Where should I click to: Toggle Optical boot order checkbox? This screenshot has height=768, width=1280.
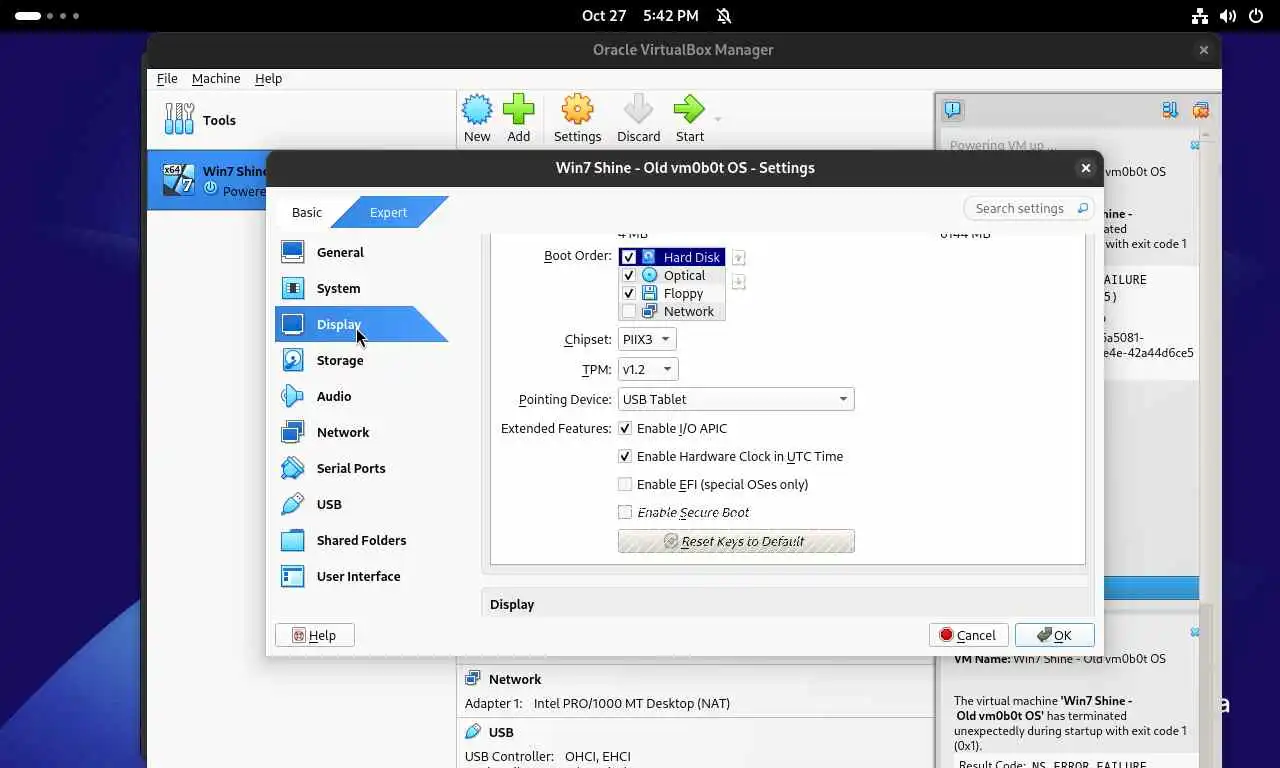(629, 275)
